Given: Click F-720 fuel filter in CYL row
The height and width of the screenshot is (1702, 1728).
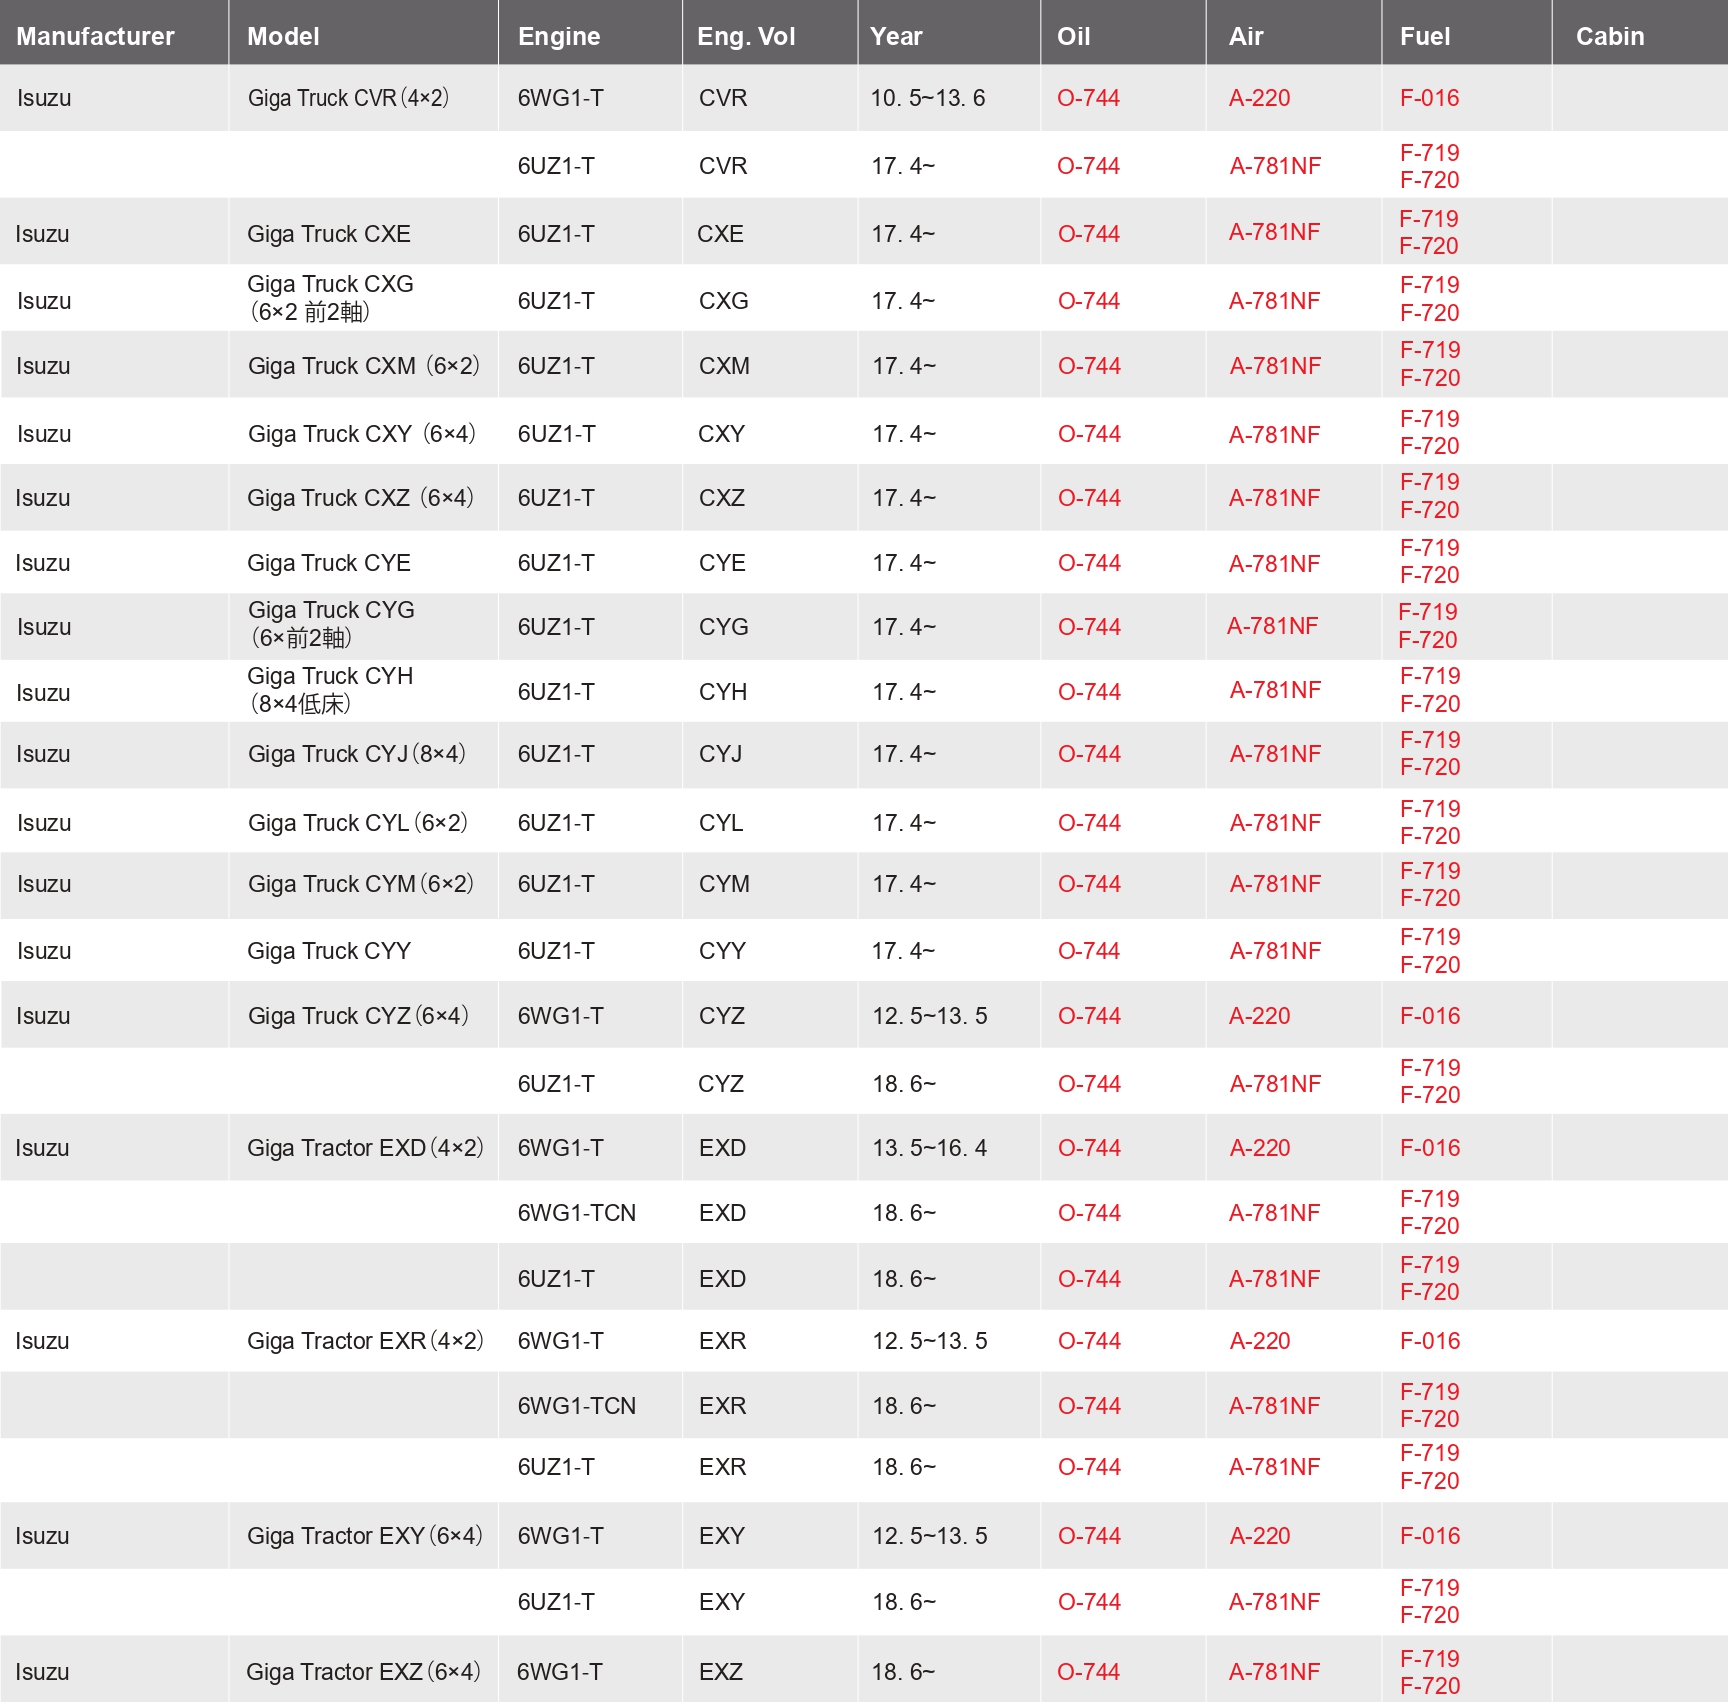Looking at the screenshot, I should click(x=1430, y=836).
